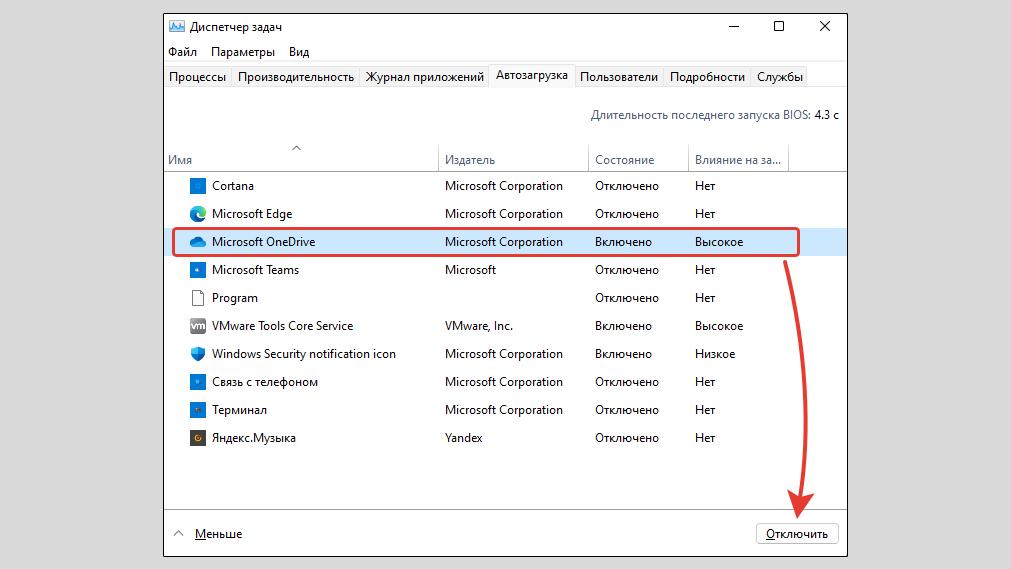Select the Автозагрузка tab
The image size is (1011, 569).
point(531,75)
